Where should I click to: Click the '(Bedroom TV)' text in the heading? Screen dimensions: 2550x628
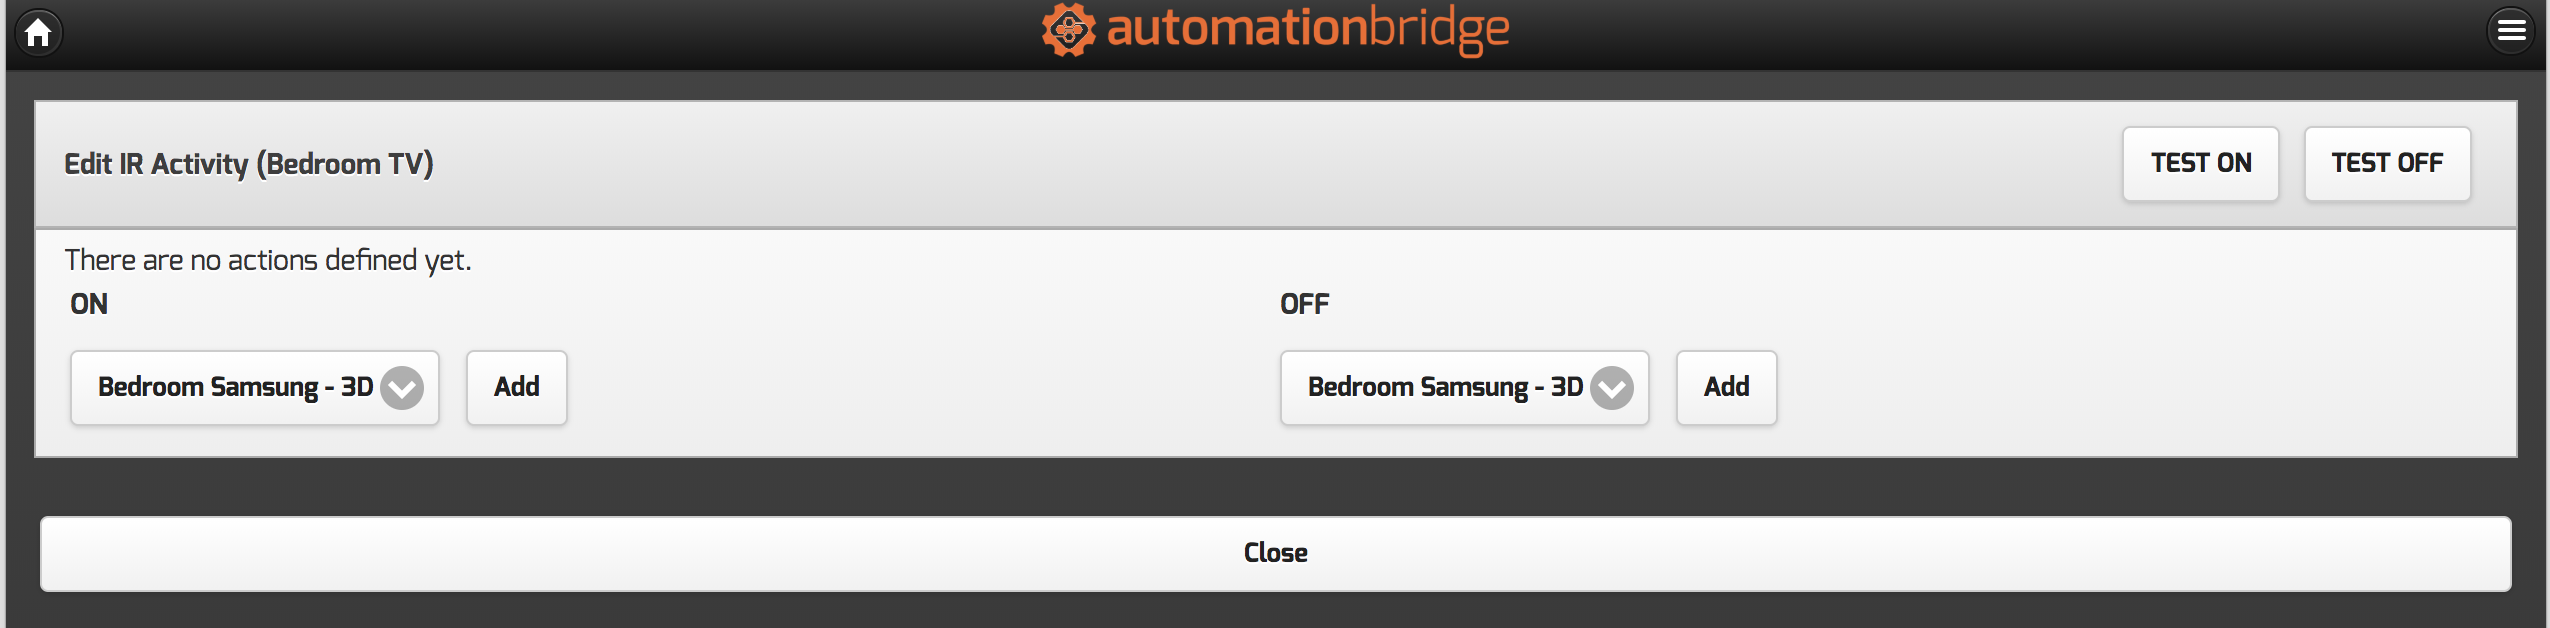click(x=345, y=164)
